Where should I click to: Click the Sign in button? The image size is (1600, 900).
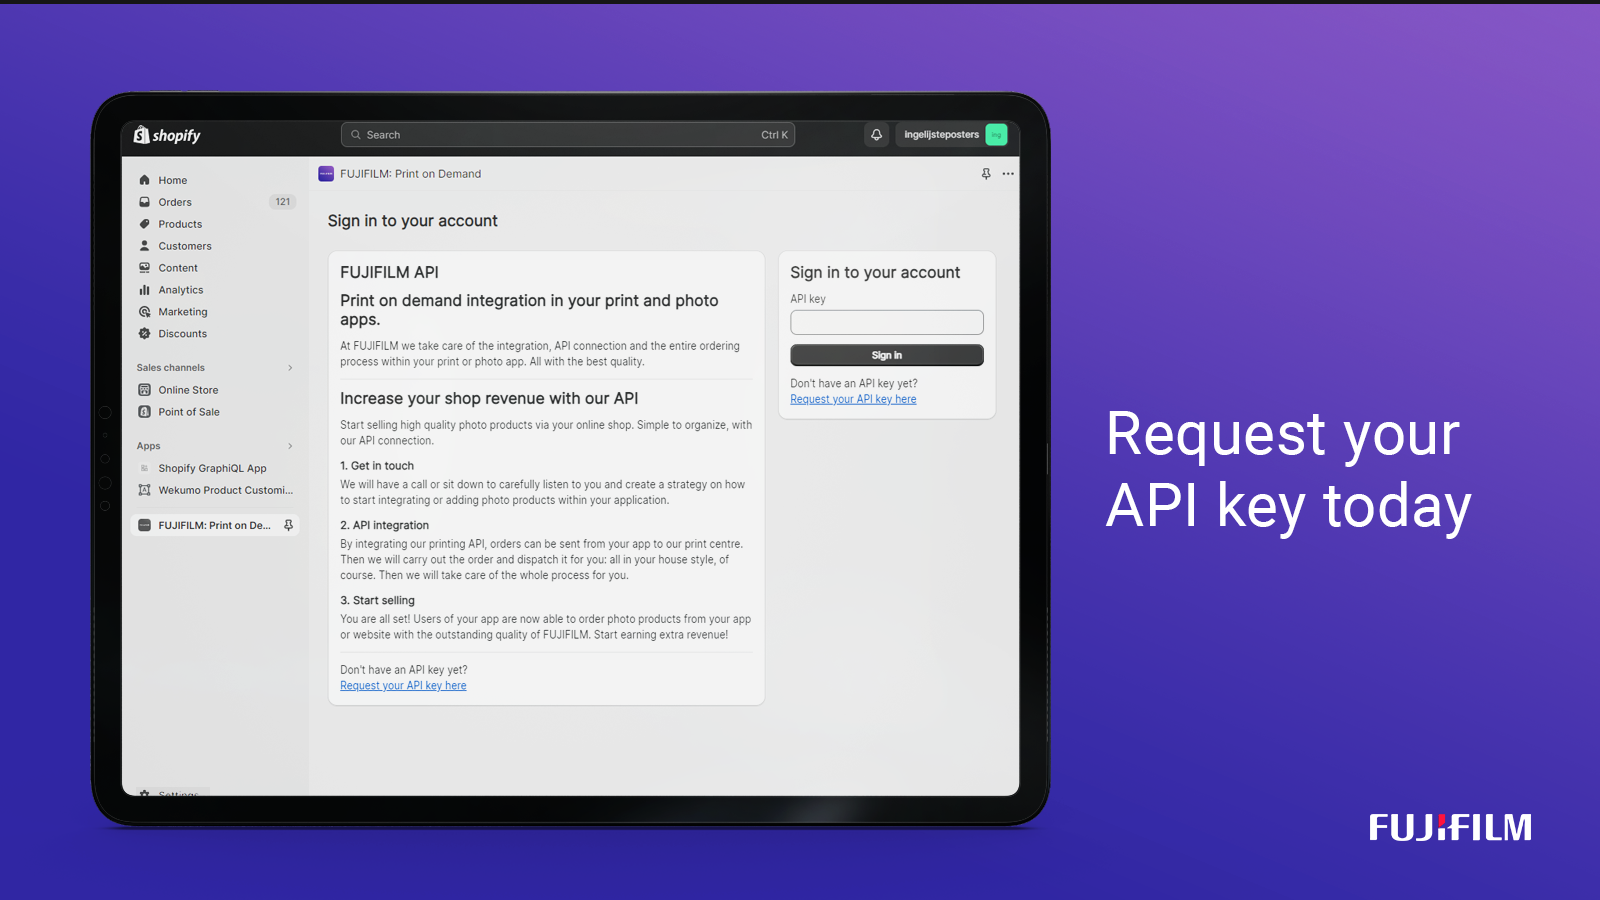coord(887,355)
